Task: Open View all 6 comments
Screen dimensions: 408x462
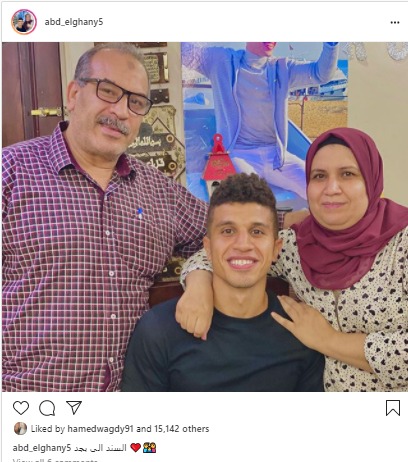Action: 55,460
